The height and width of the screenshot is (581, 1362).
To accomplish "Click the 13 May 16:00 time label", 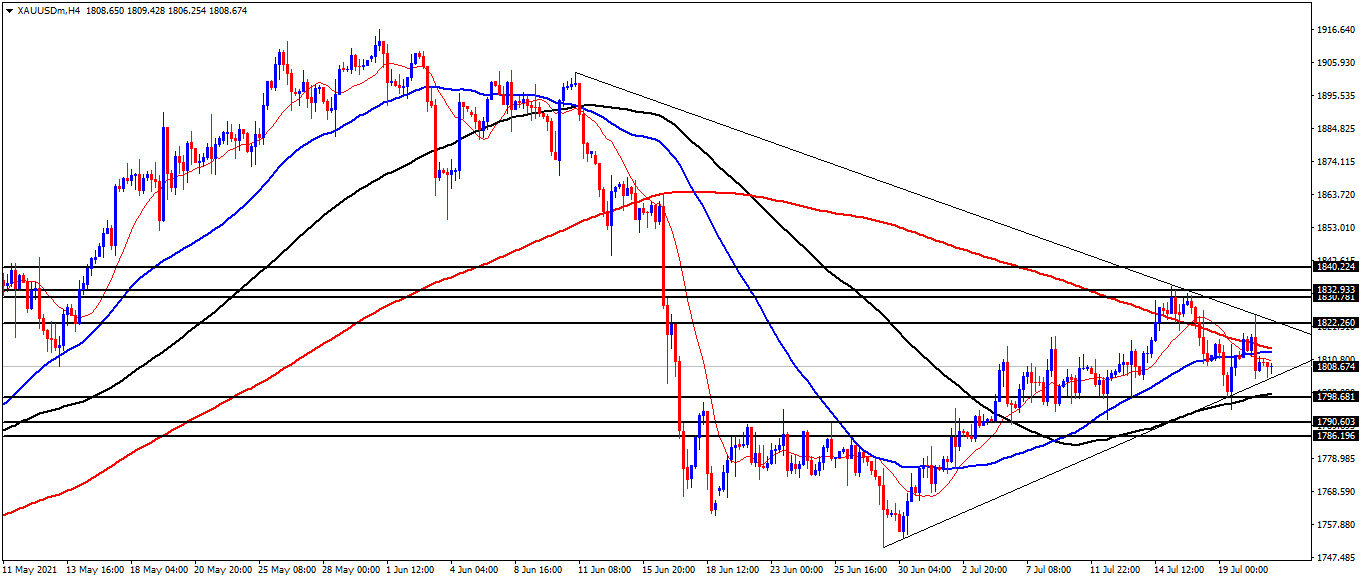I will tap(95, 570).
